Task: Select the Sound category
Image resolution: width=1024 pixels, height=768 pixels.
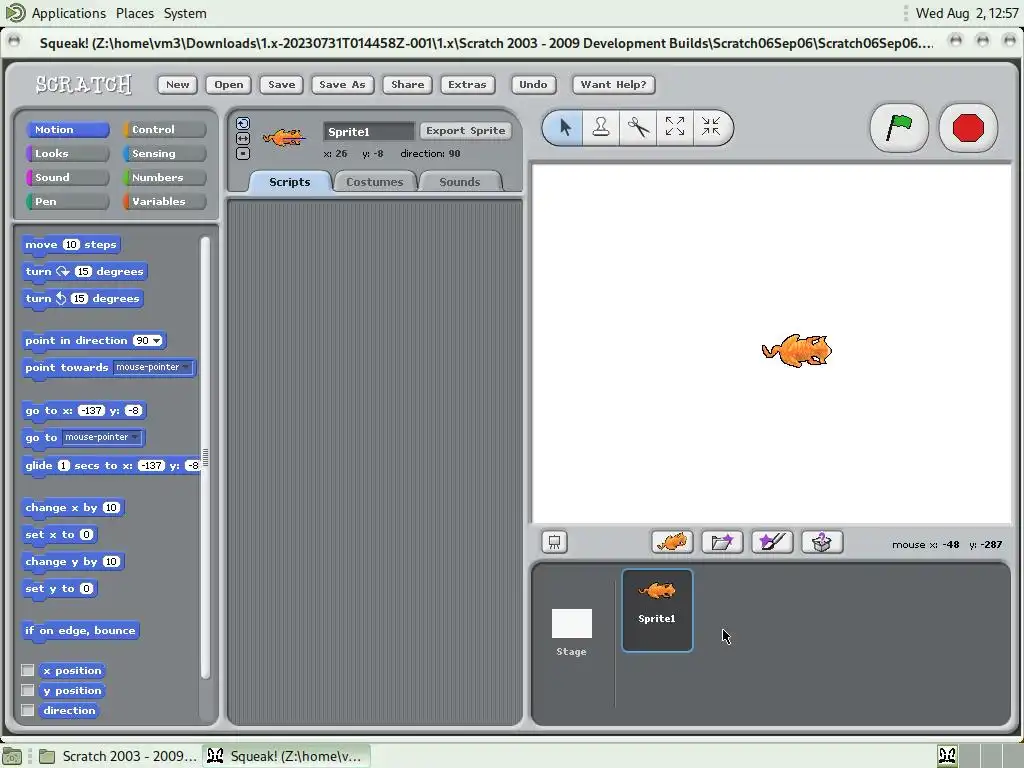Action: pyautogui.click(x=67, y=178)
